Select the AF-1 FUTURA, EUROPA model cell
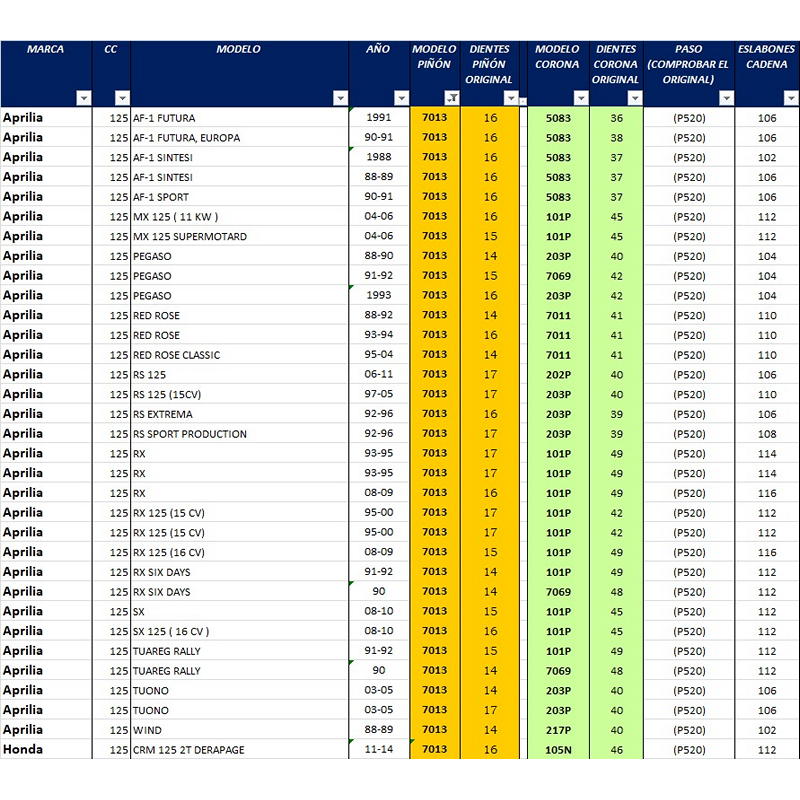Screen dimensions: 800x800 click(x=239, y=138)
